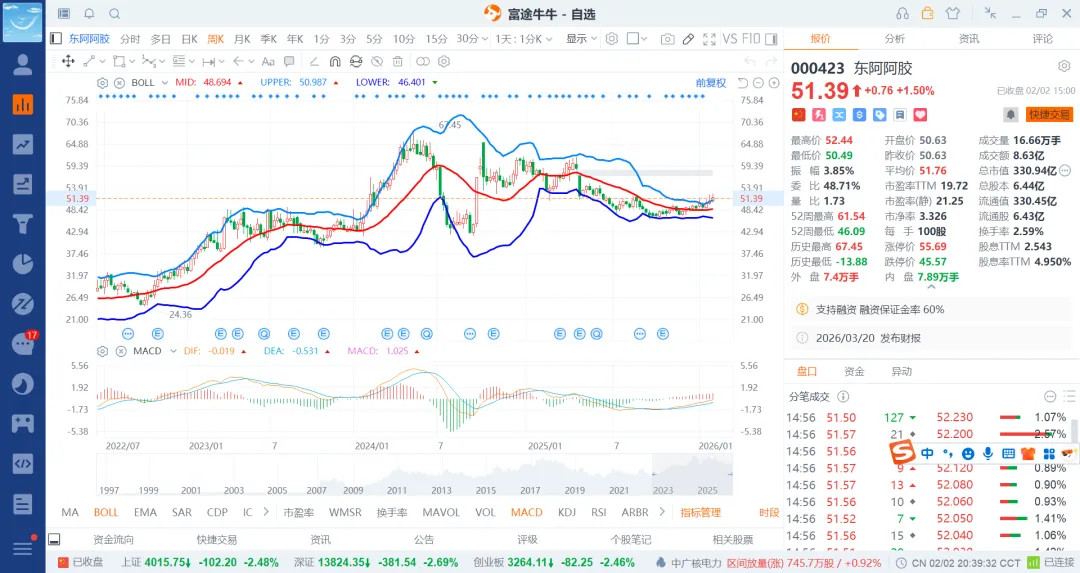Viewport: 1080px width, 573px height.
Task: Open the orange markets chart sidebar icon
Action: click(x=23, y=104)
